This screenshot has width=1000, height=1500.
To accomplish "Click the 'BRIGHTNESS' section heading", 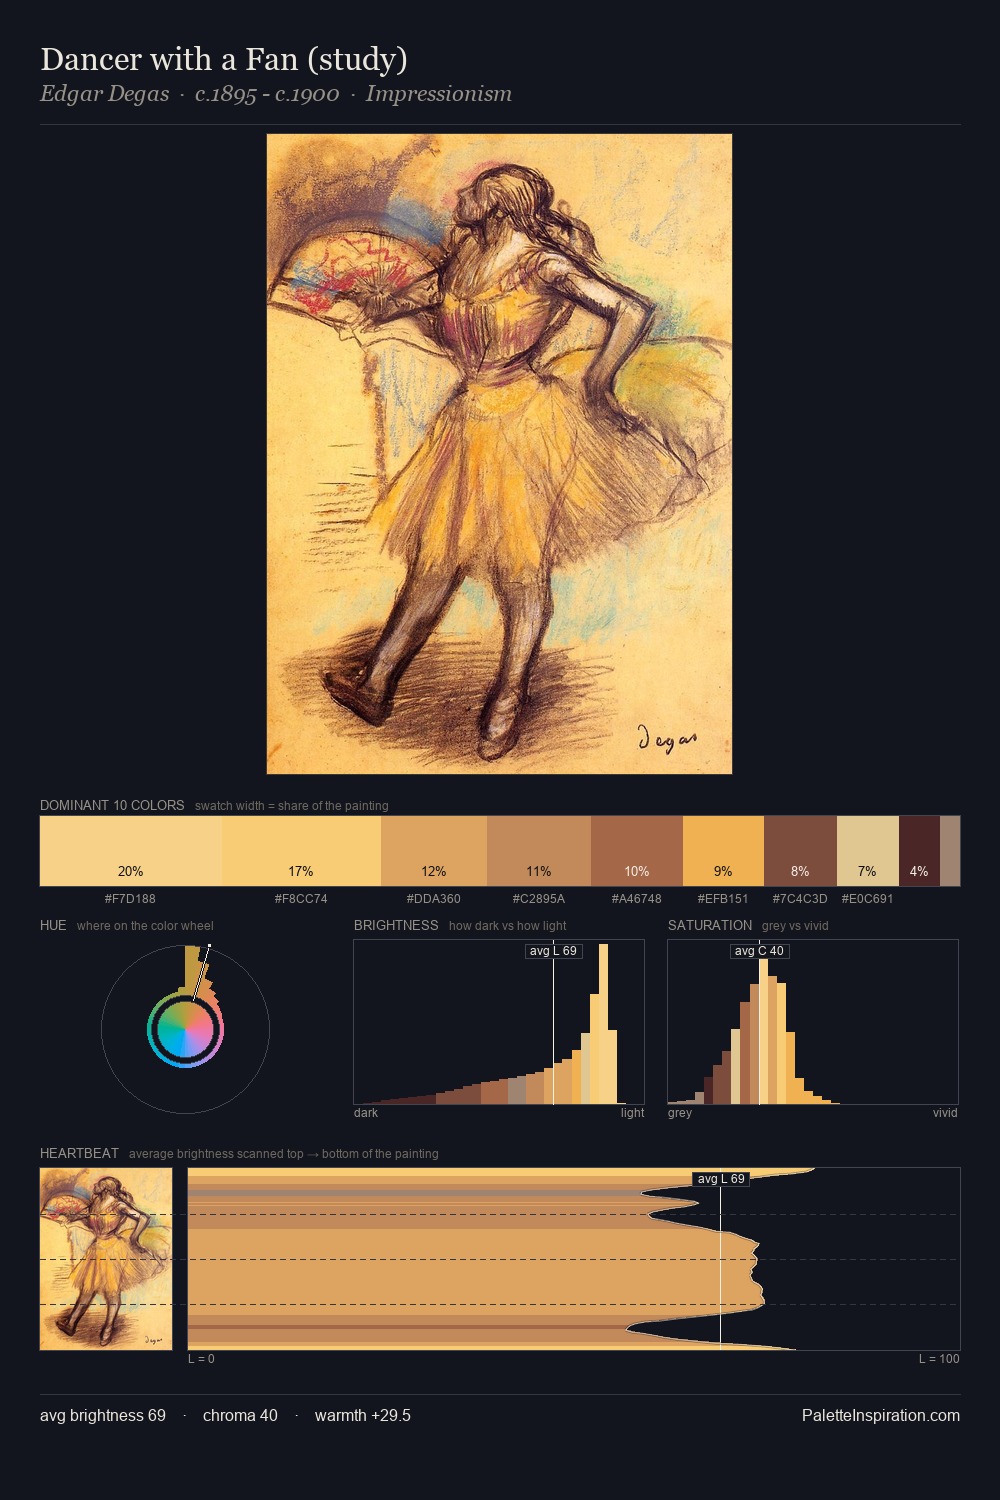I will coord(396,925).
